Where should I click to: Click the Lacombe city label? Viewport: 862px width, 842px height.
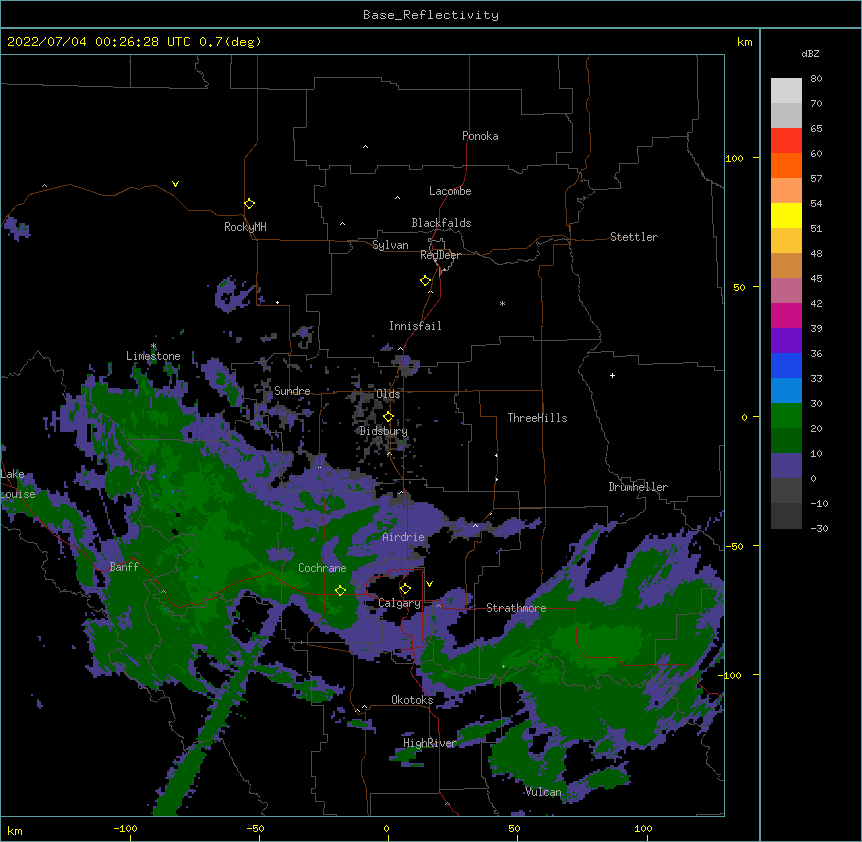click(x=450, y=191)
